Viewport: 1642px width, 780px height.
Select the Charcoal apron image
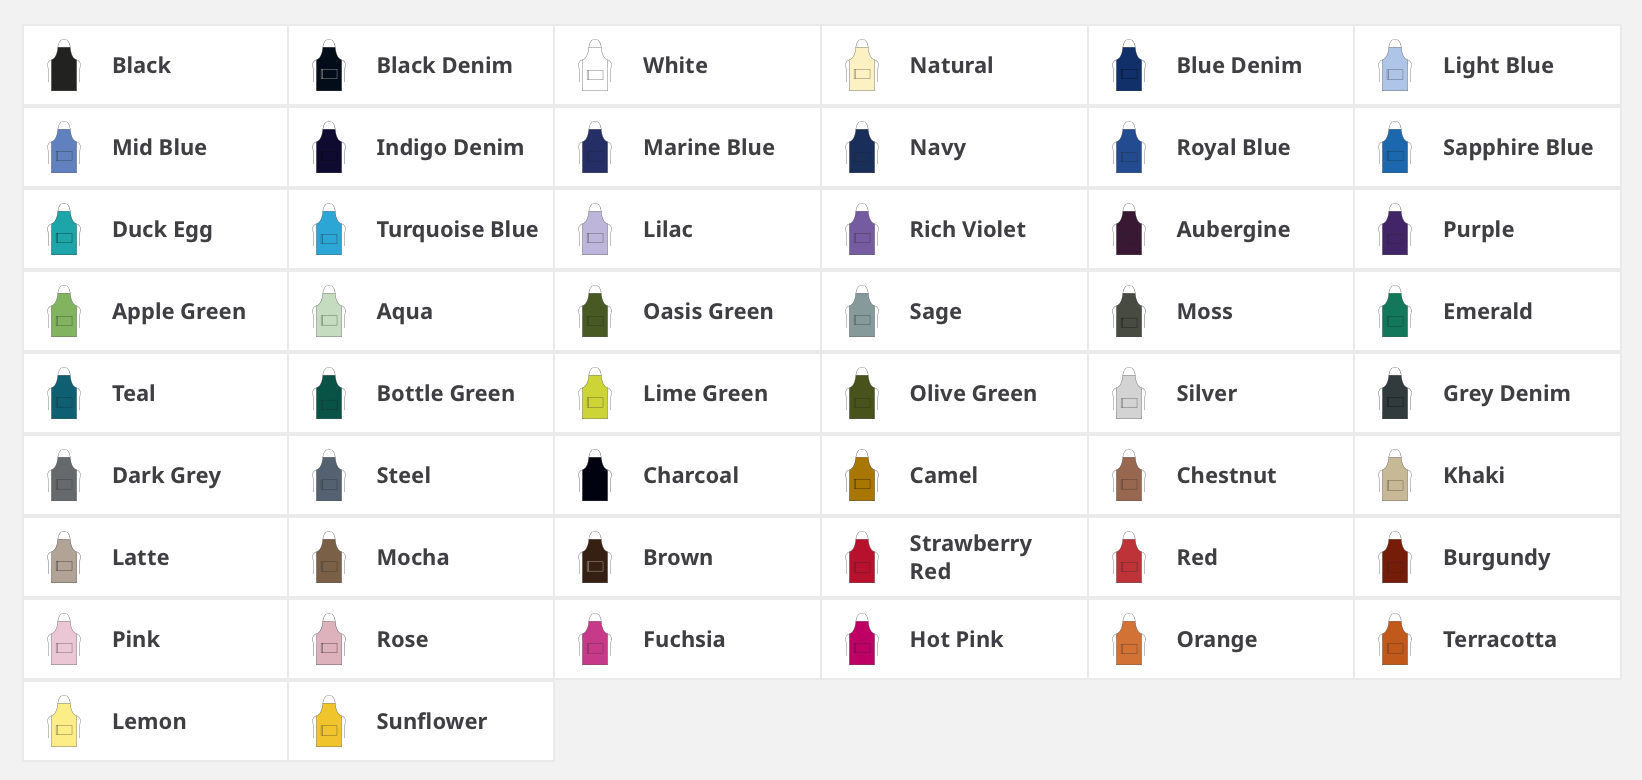[x=595, y=475]
